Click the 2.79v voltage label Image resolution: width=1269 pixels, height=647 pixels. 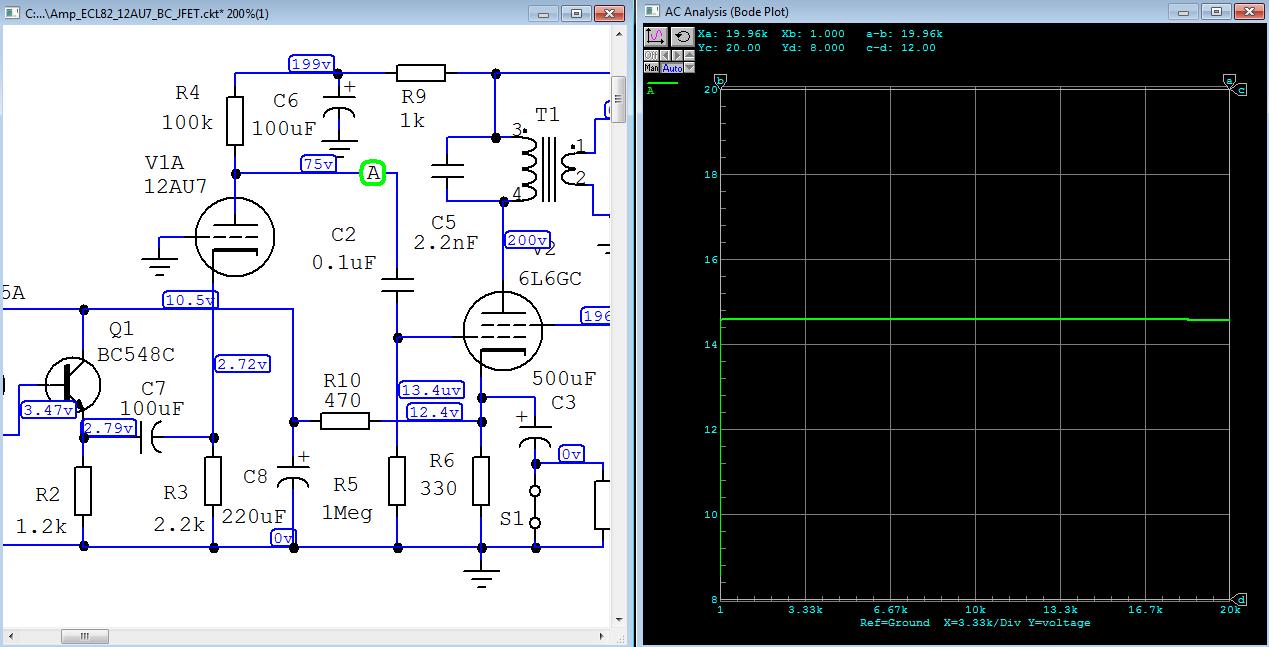point(109,428)
